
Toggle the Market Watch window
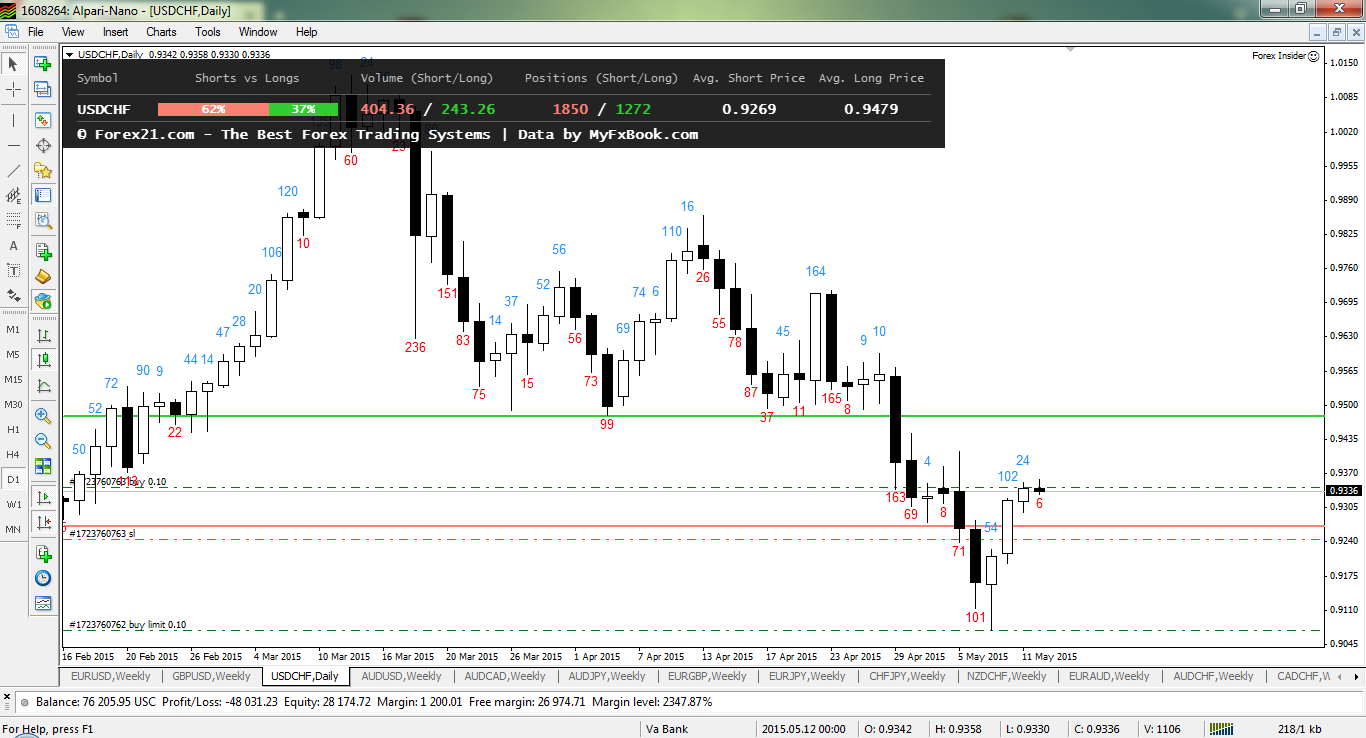pos(43,120)
